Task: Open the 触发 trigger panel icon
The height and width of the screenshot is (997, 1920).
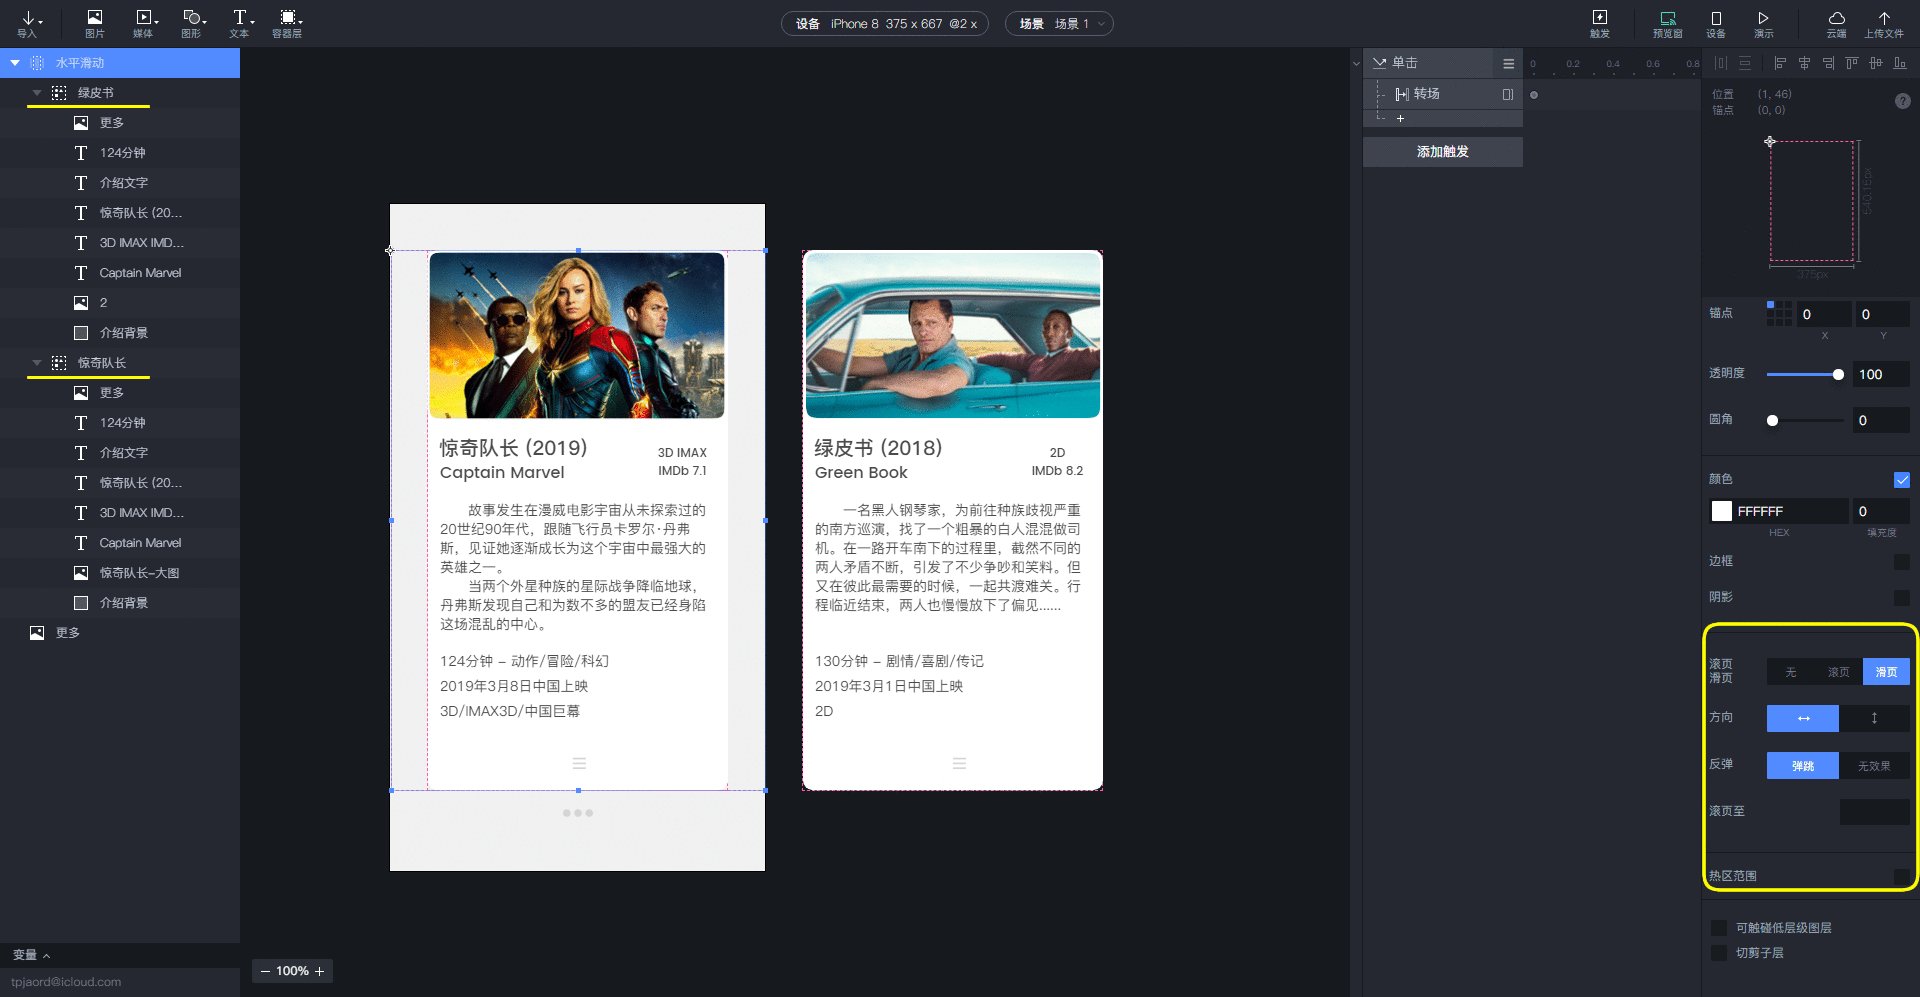Action: pos(1600,23)
